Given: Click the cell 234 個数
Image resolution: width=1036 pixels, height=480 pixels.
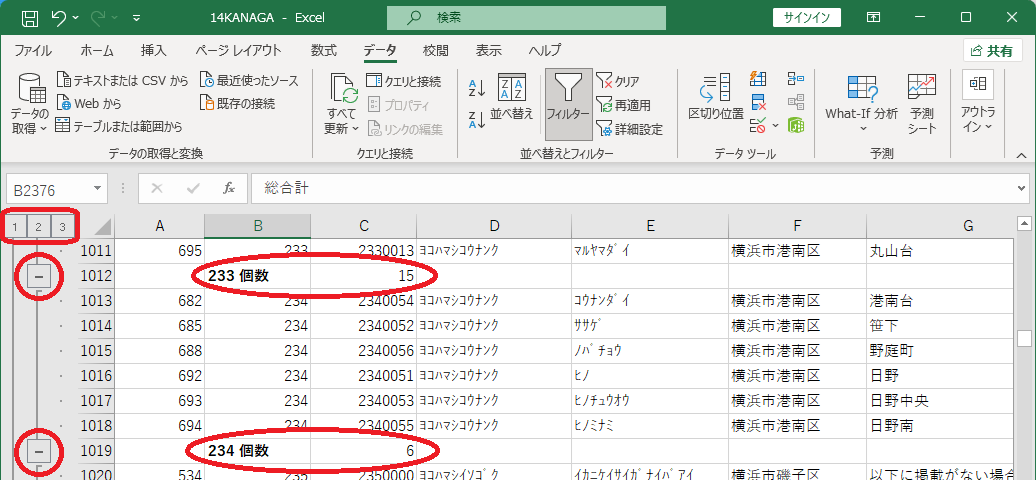Looking at the screenshot, I should 258,451.
